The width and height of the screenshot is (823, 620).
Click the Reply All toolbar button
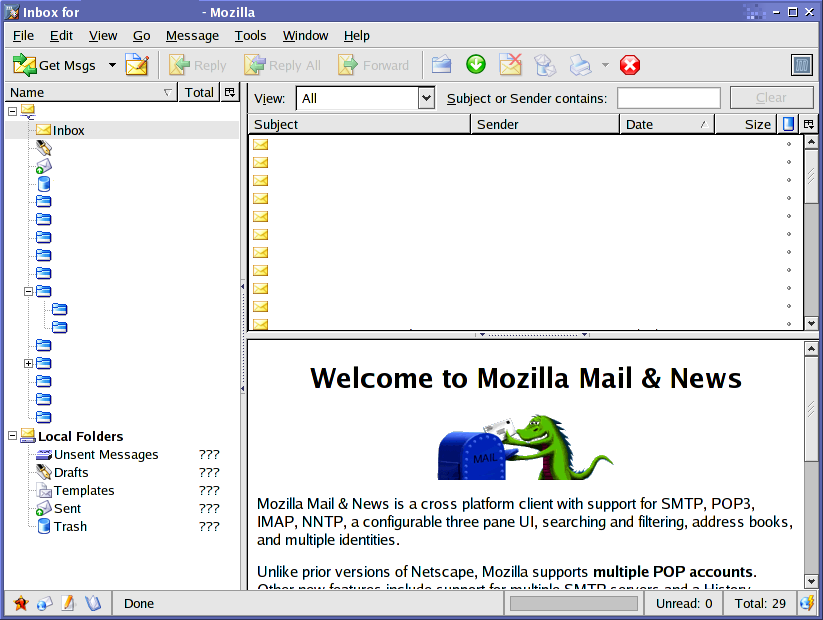pyautogui.click(x=282, y=66)
